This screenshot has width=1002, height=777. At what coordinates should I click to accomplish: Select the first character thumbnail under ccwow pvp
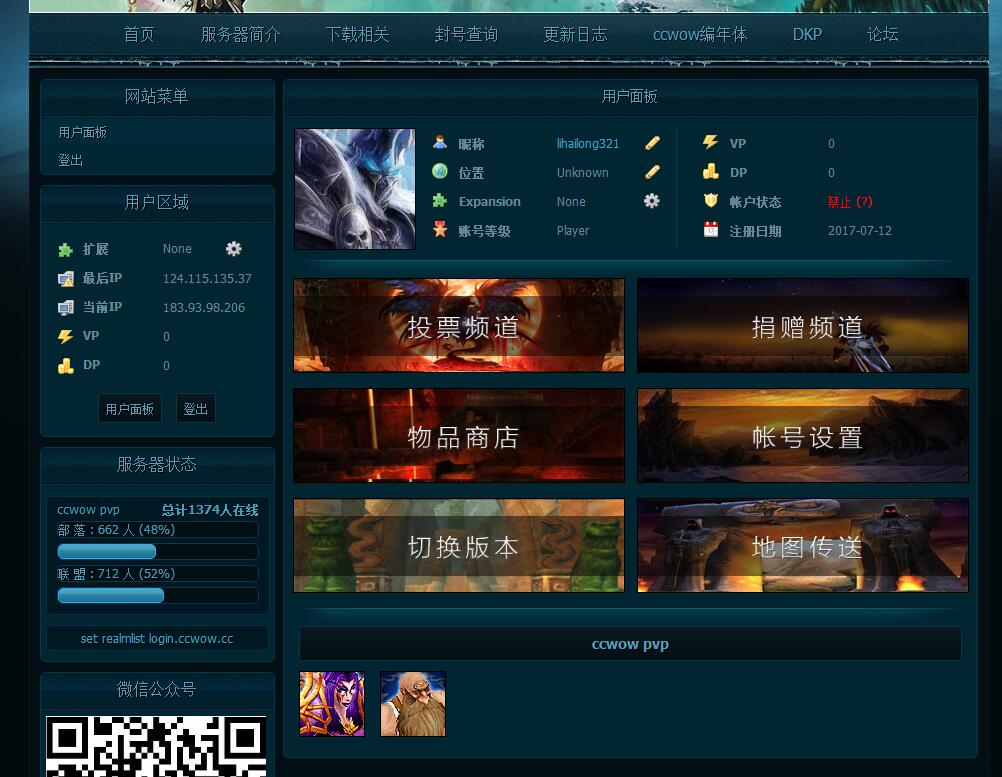click(331, 703)
